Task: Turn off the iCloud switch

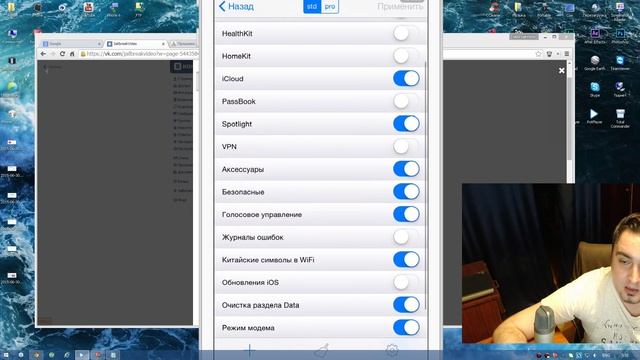Action: [406, 78]
